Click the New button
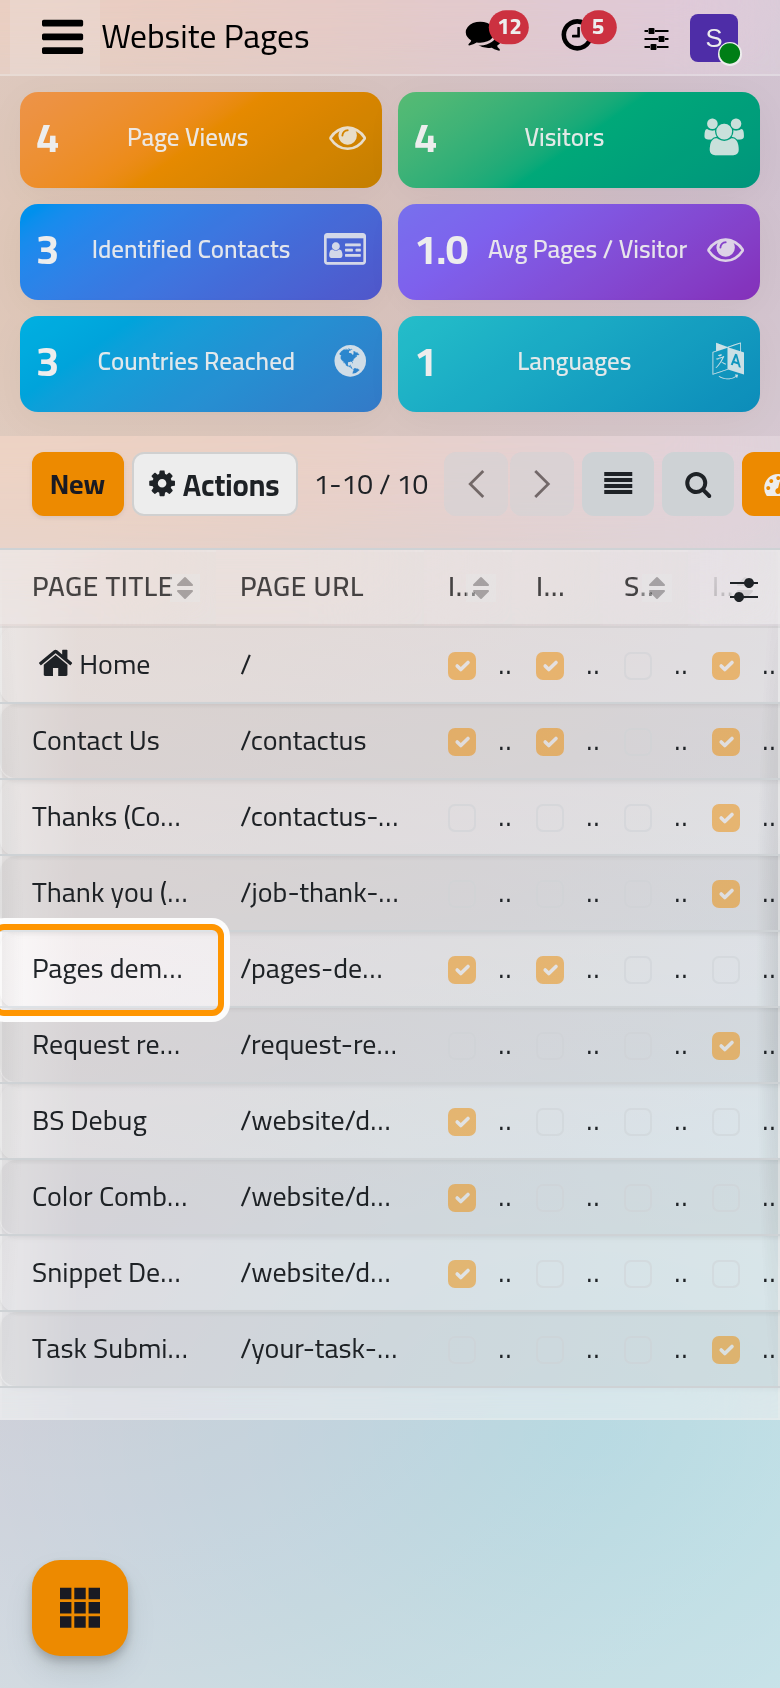780x1688 pixels. pyautogui.click(x=78, y=484)
